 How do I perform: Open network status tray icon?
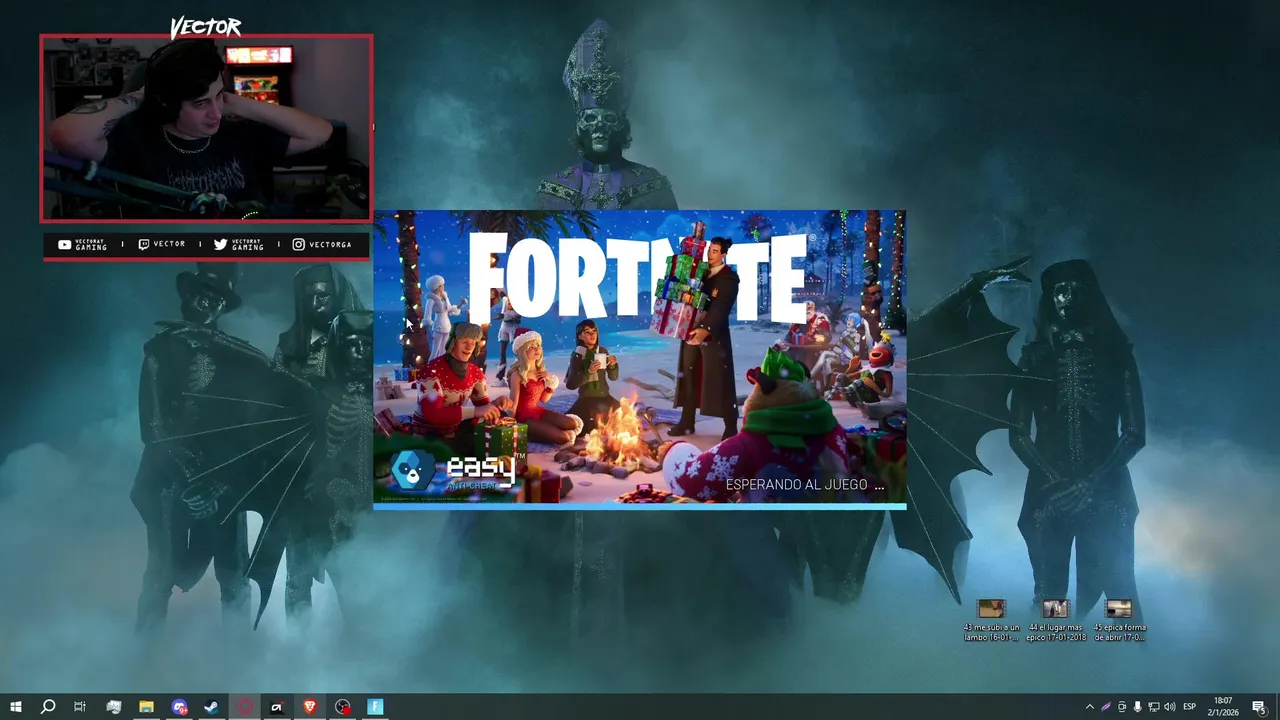click(x=1153, y=707)
